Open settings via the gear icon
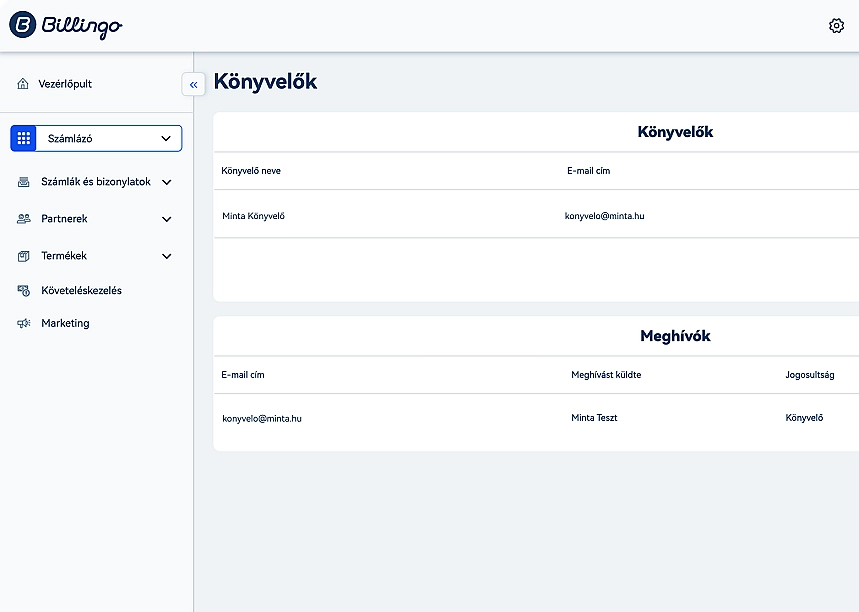The image size is (859, 612). coord(836,25)
